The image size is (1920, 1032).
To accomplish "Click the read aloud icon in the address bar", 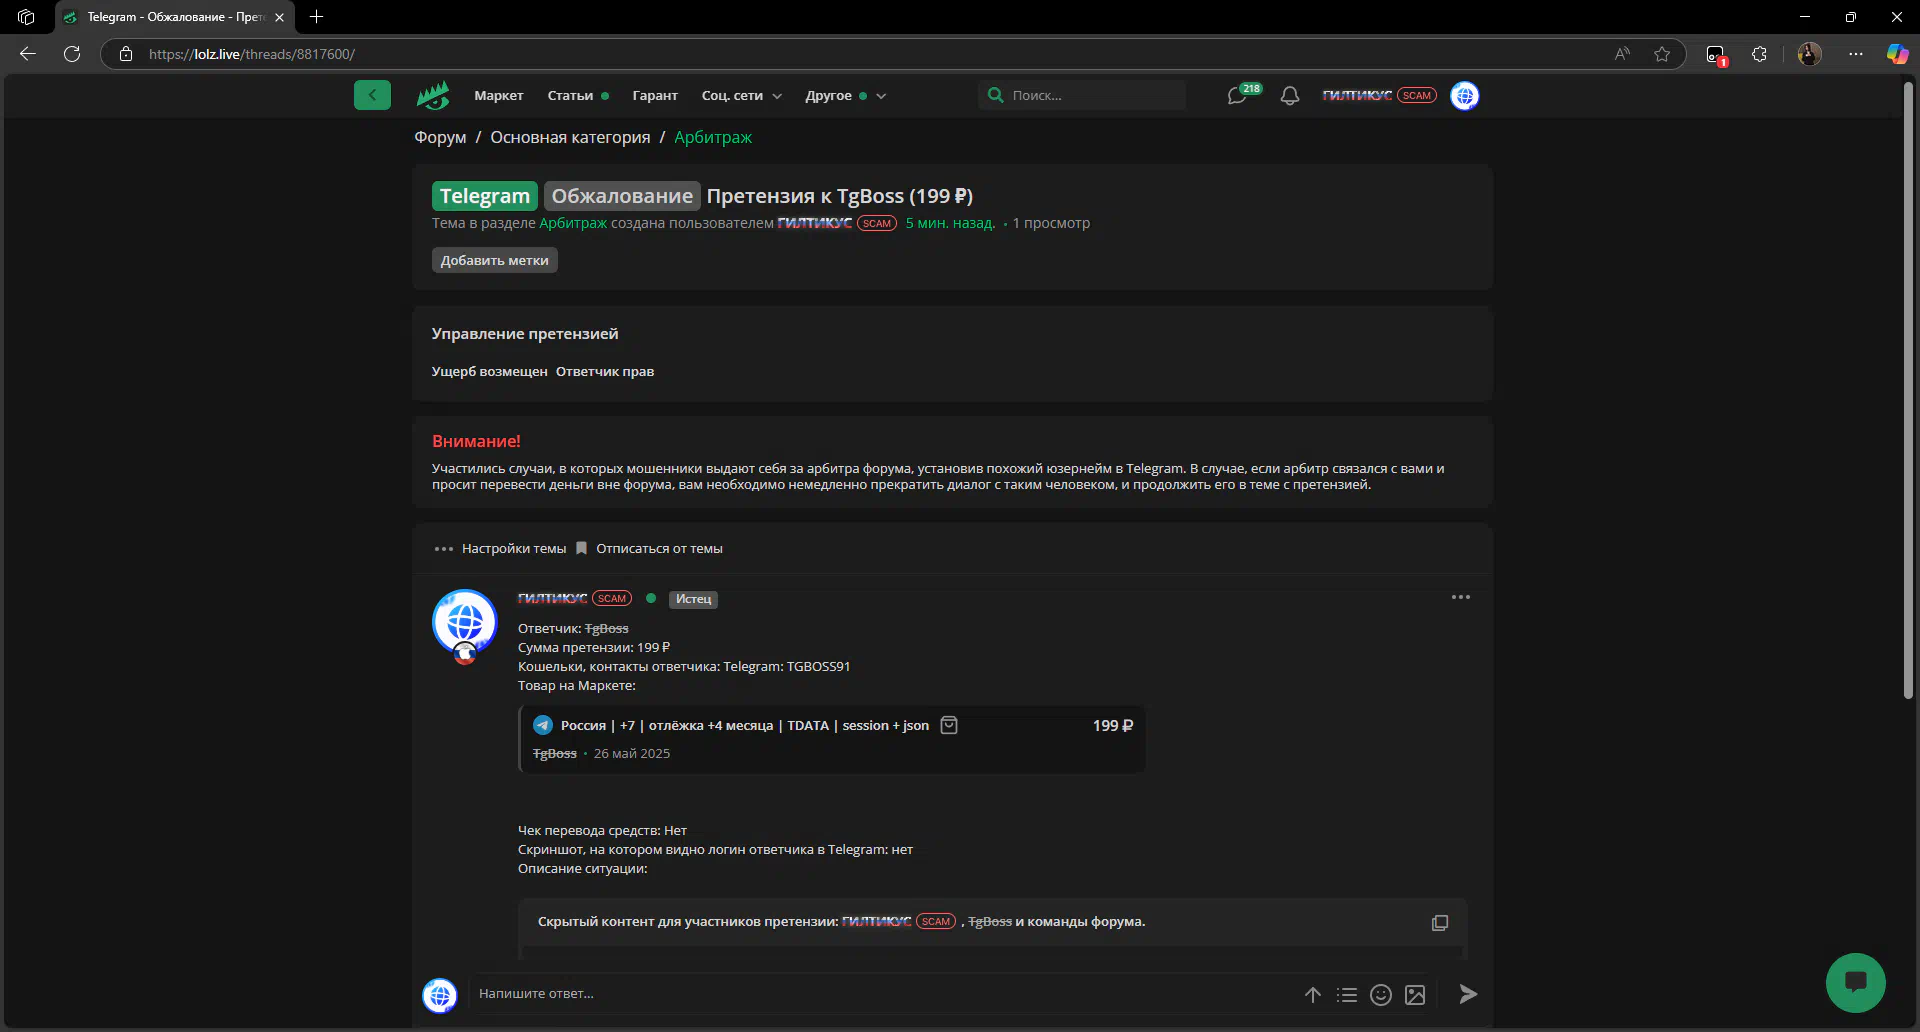I will tap(1622, 54).
